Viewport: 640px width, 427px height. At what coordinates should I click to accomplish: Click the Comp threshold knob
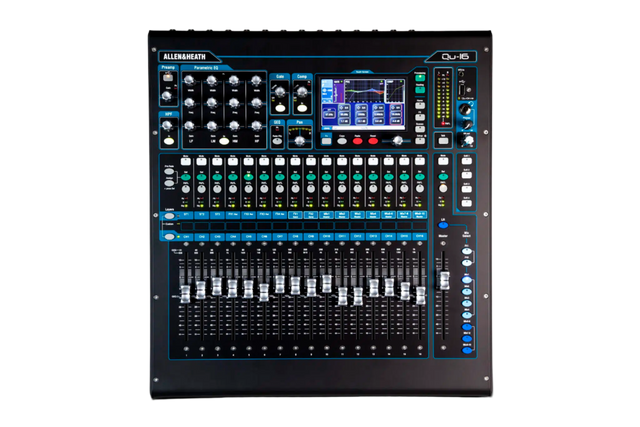[301, 93]
